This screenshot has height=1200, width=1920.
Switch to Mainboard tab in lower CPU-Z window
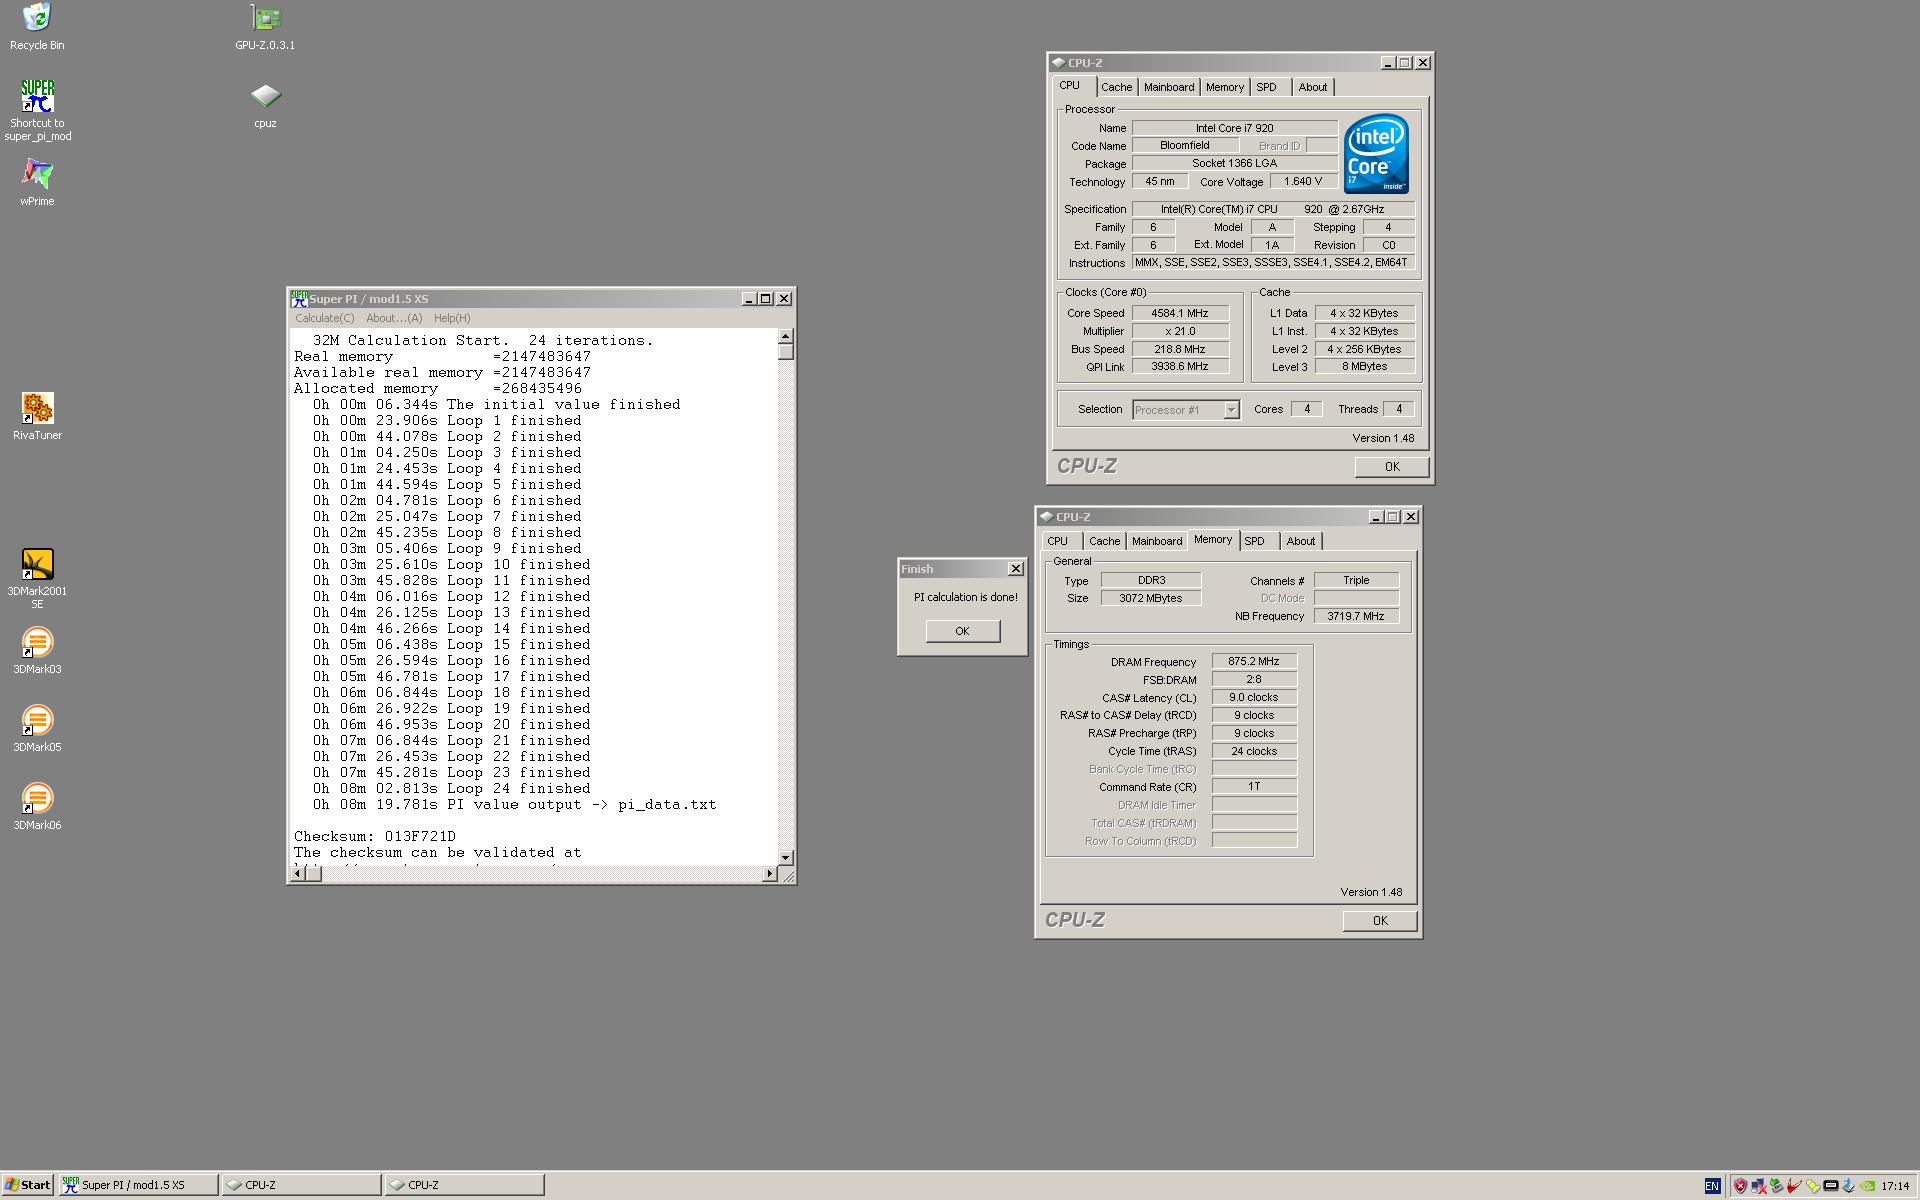pyautogui.click(x=1157, y=541)
